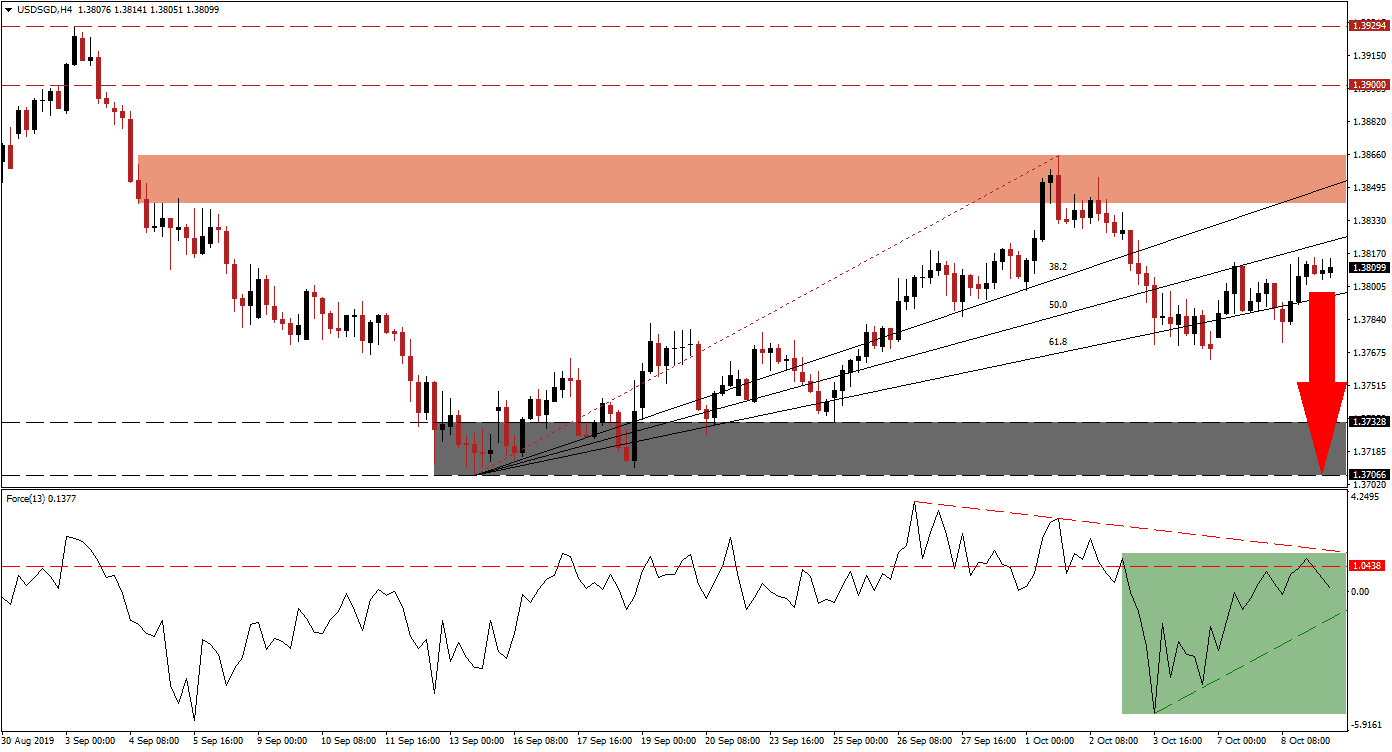Image resolution: width=1392 pixels, height=752 pixels.
Task: Click the 9 Sep 00:00 time label
Action: 282,743
